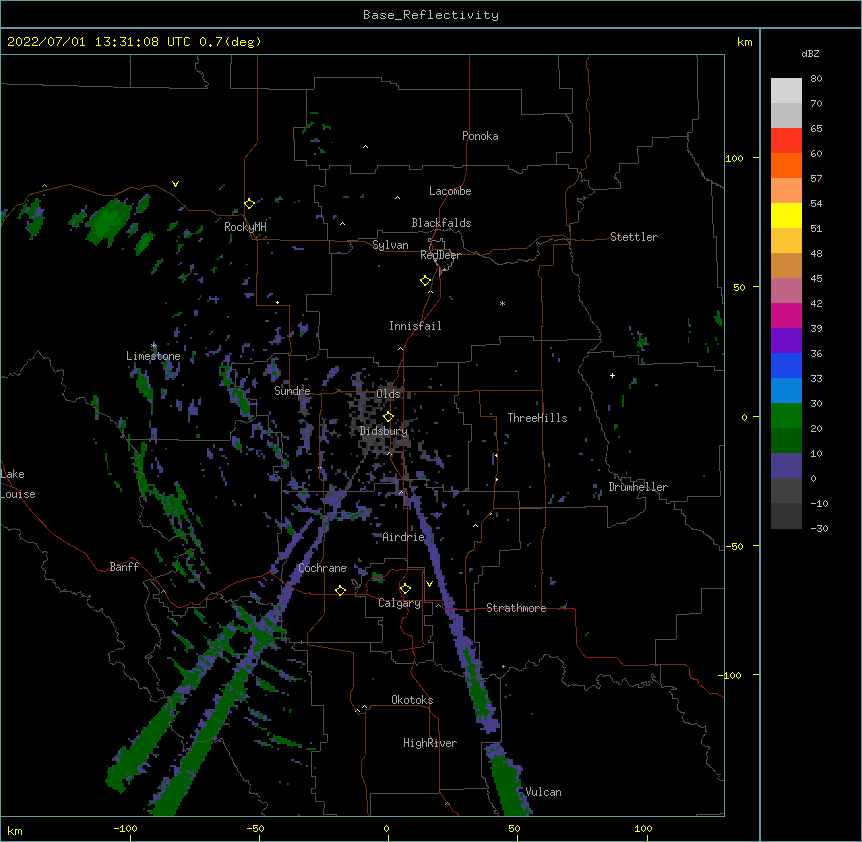This screenshot has height=842, width=862.
Task: Select the 65 dBZ gray legend swatch
Action: coord(786,115)
